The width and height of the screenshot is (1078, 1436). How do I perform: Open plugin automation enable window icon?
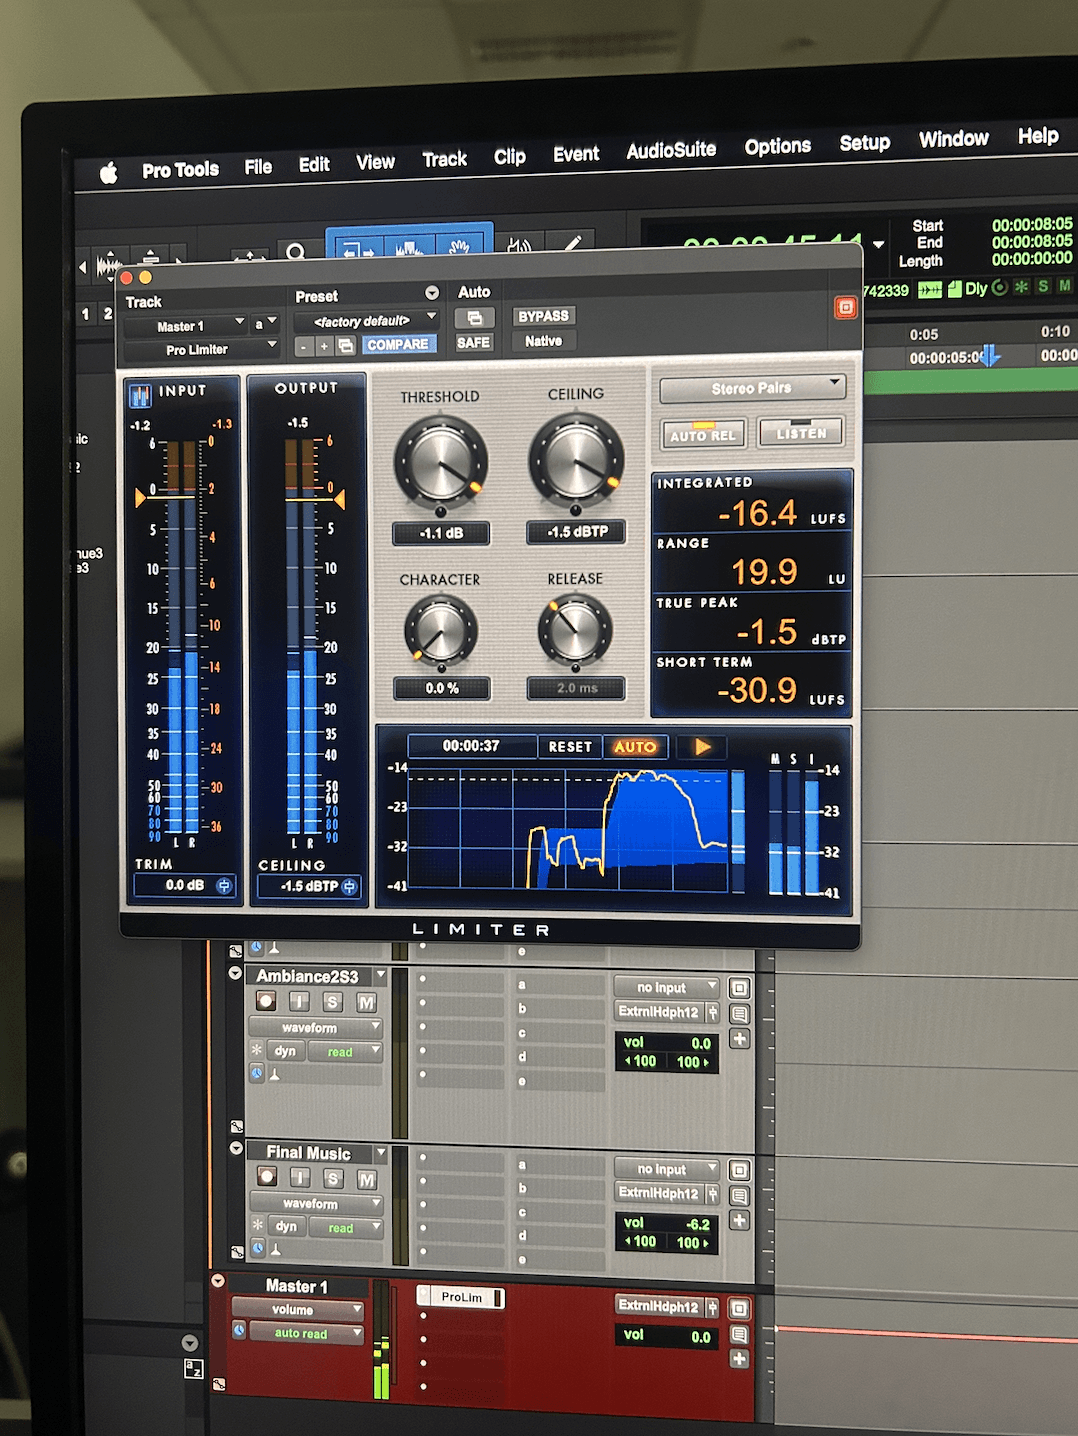click(475, 318)
